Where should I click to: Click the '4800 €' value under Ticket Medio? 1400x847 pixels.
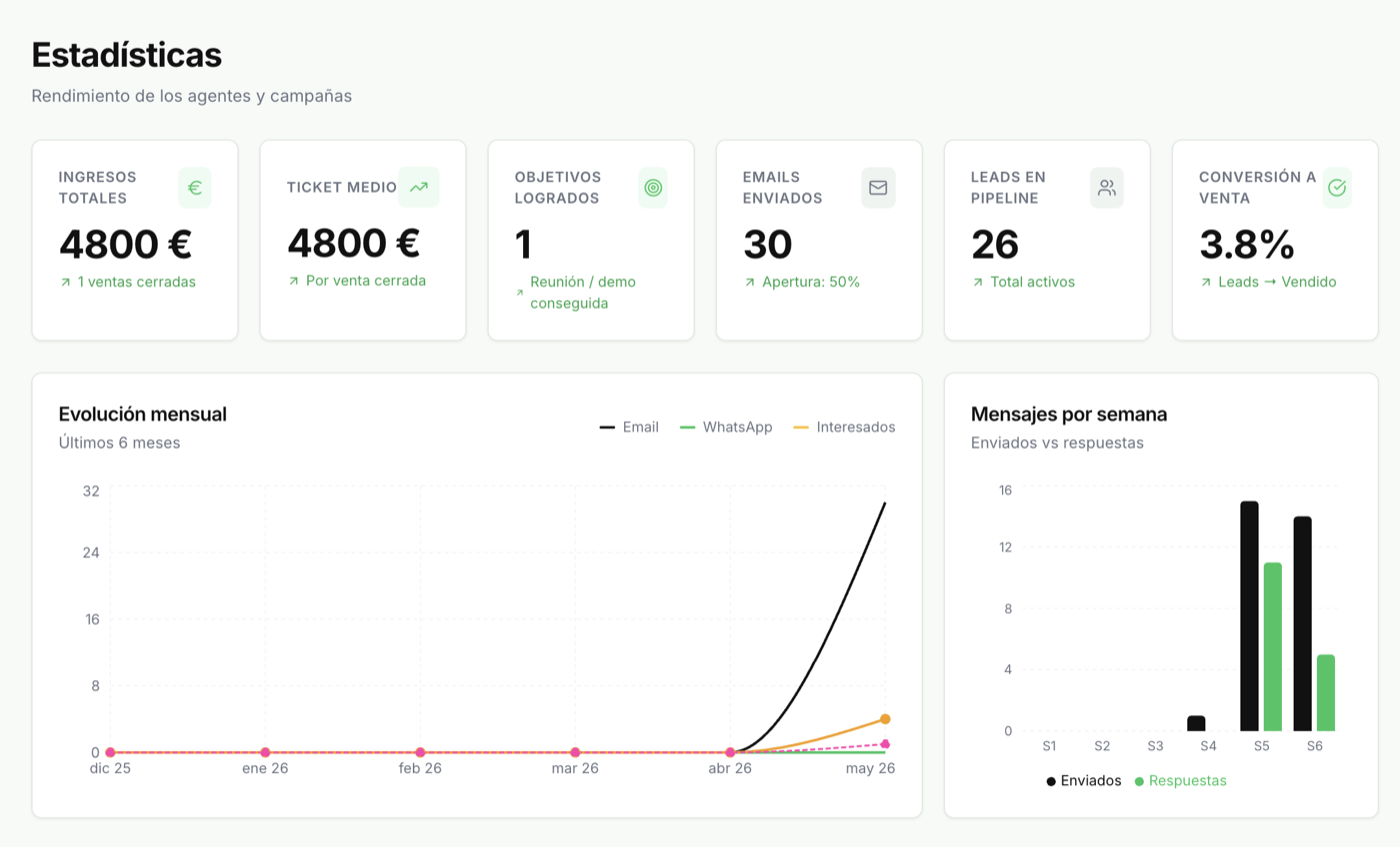pos(353,243)
